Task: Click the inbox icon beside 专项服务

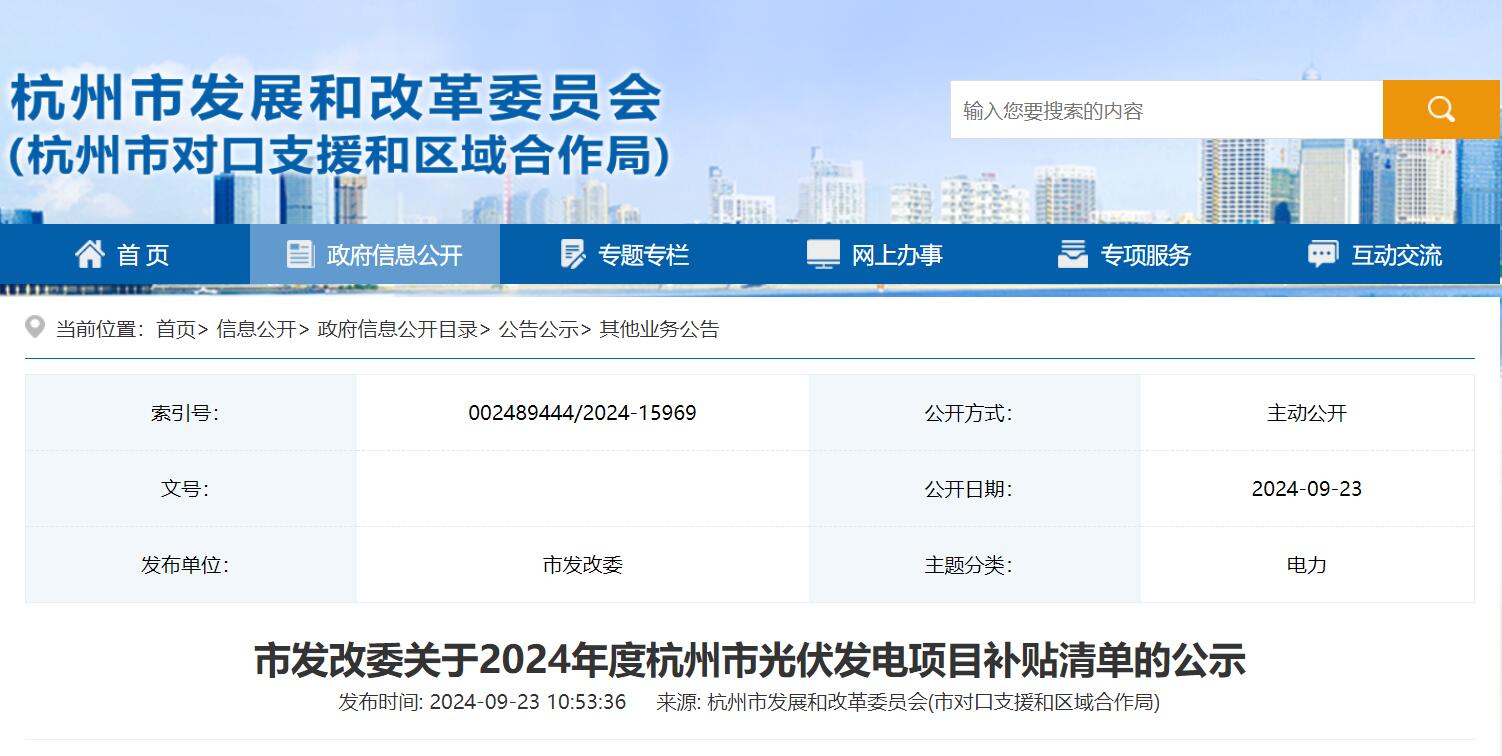Action: pyautogui.click(x=1072, y=254)
